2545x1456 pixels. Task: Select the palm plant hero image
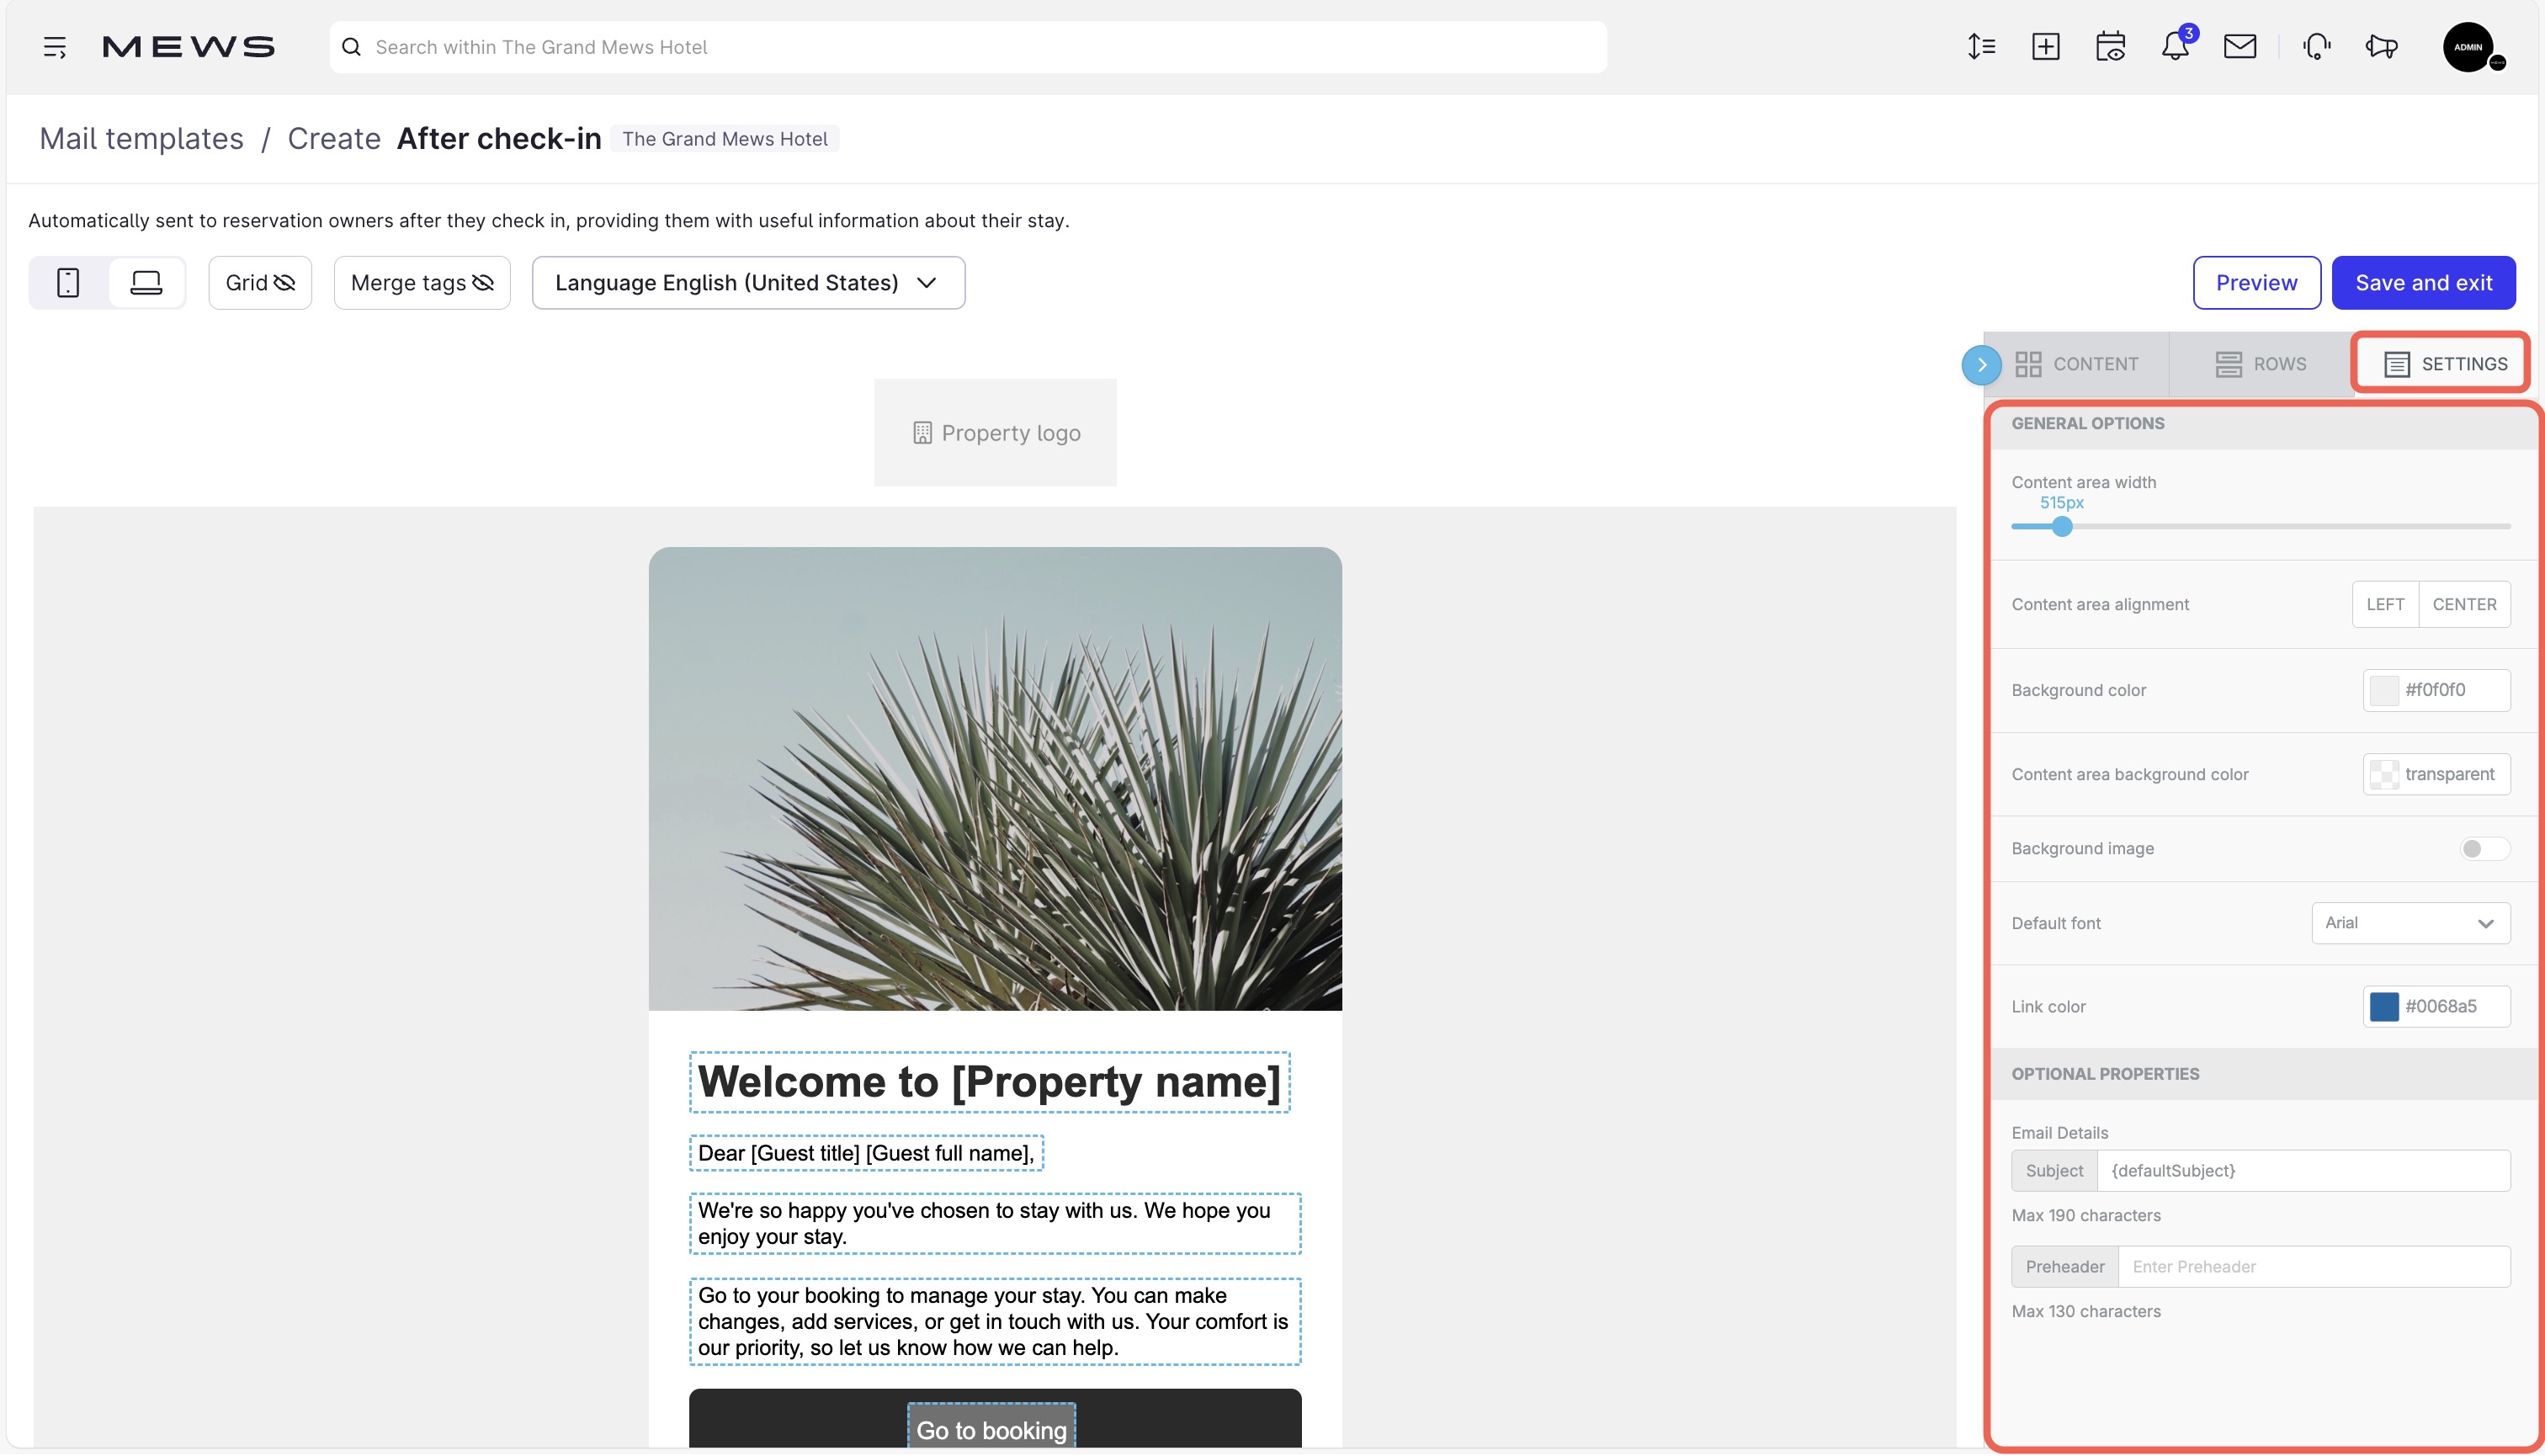click(x=995, y=778)
